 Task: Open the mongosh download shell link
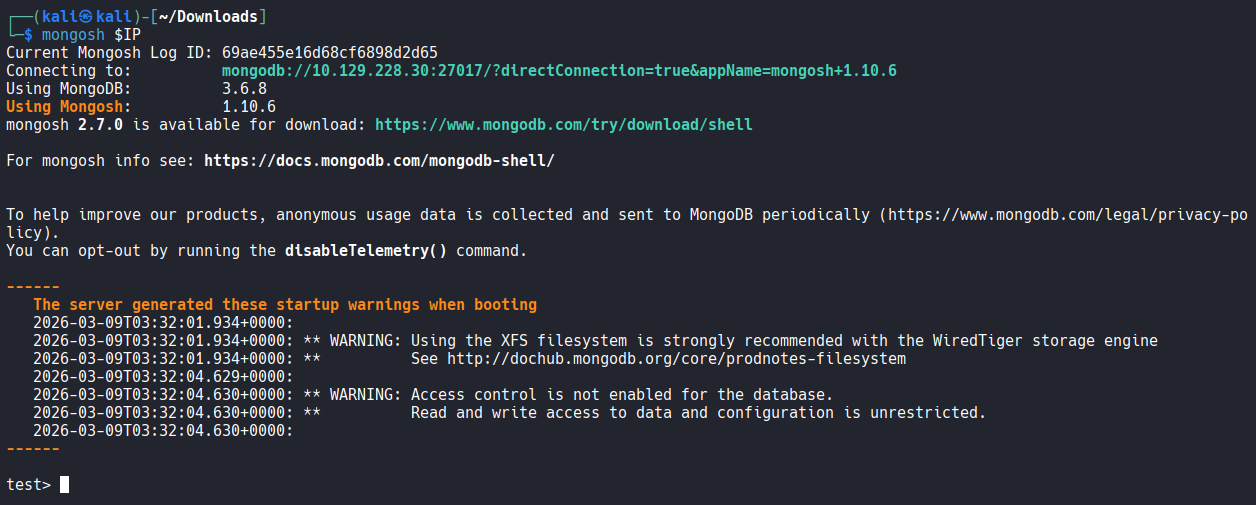pos(564,125)
